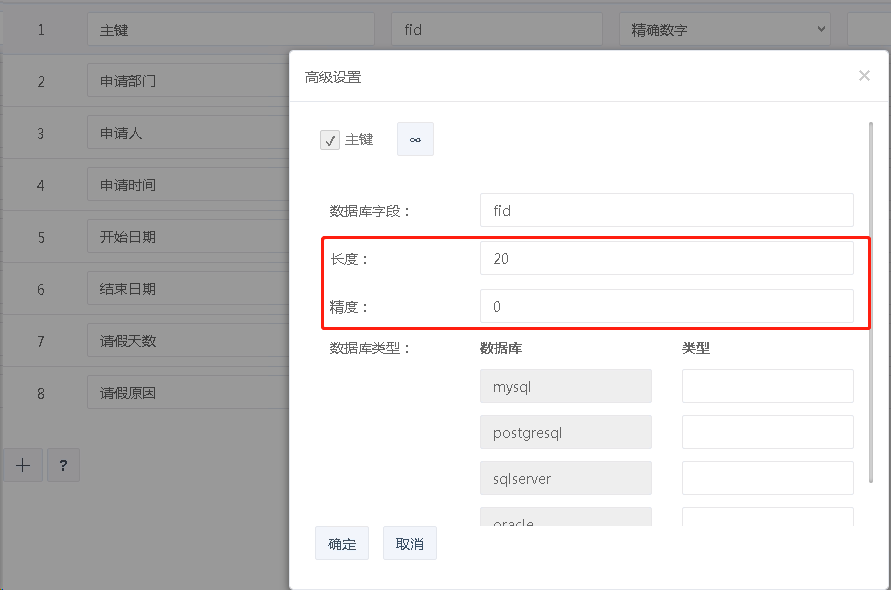Click the 数据库字段 input field
Screen dimensions: 891x590
pos(666,211)
